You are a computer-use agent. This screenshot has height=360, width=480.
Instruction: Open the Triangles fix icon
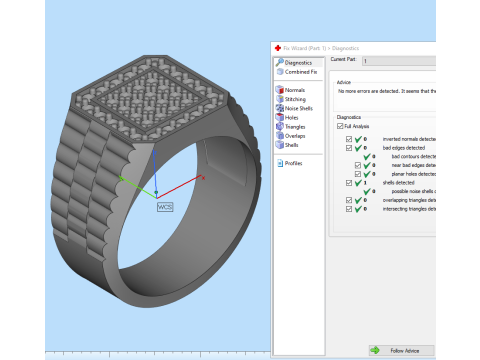[279, 127]
